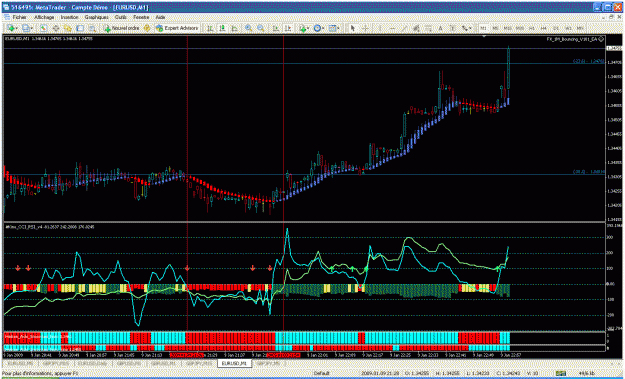Open the Outils menu
625x379 pixels.
(121, 18)
